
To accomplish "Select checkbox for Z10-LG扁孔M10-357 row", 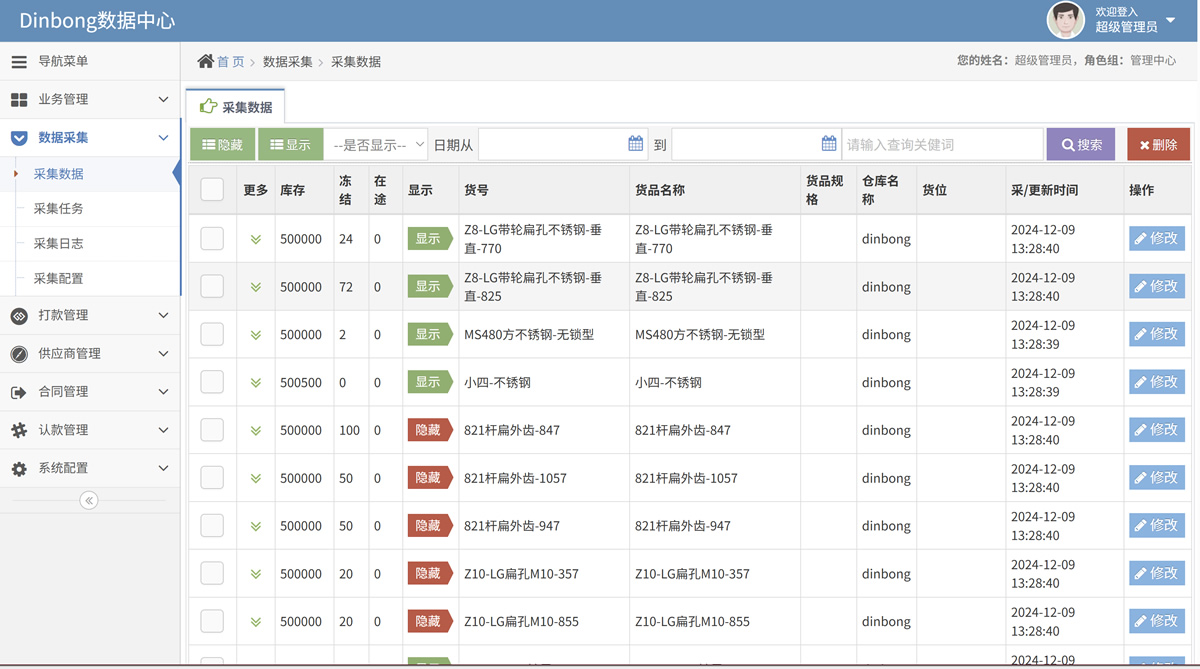I will pos(212,574).
